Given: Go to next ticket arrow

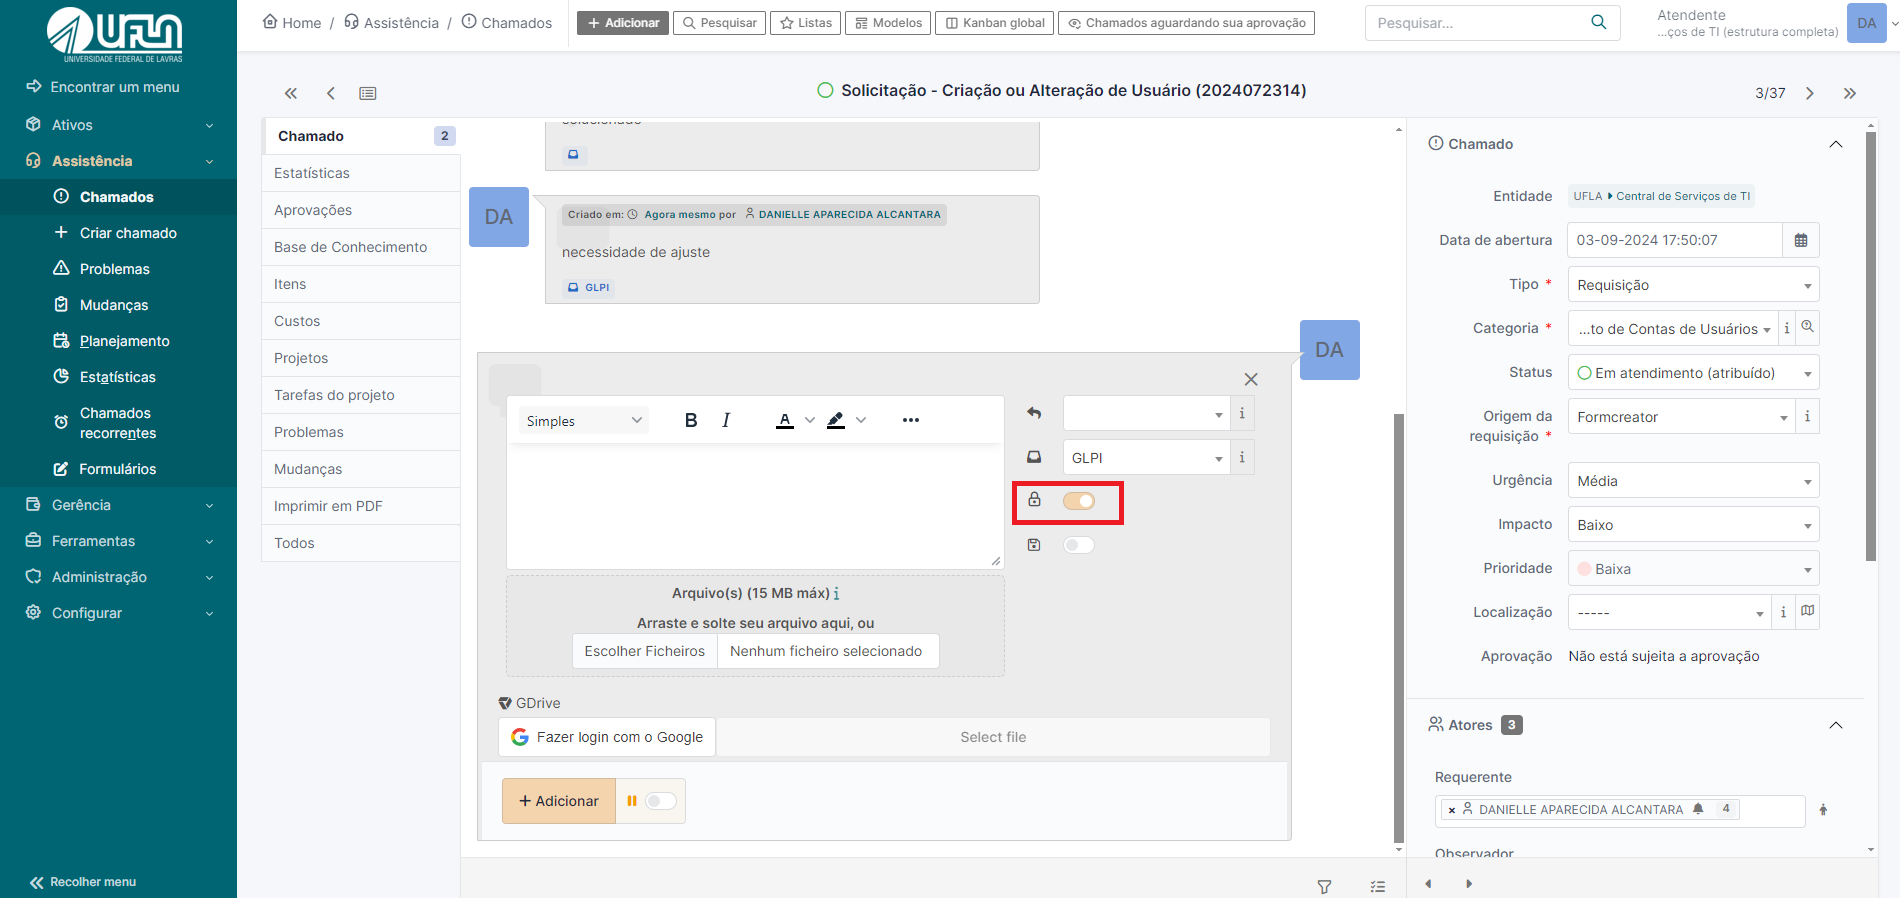Looking at the screenshot, I should (1809, 93).
